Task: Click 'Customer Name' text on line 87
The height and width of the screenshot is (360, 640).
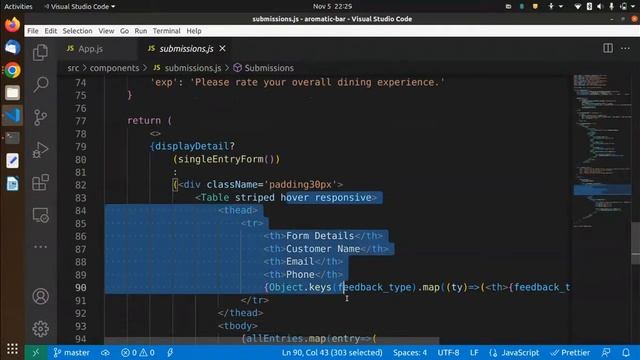Action: (x=323, y=249)
